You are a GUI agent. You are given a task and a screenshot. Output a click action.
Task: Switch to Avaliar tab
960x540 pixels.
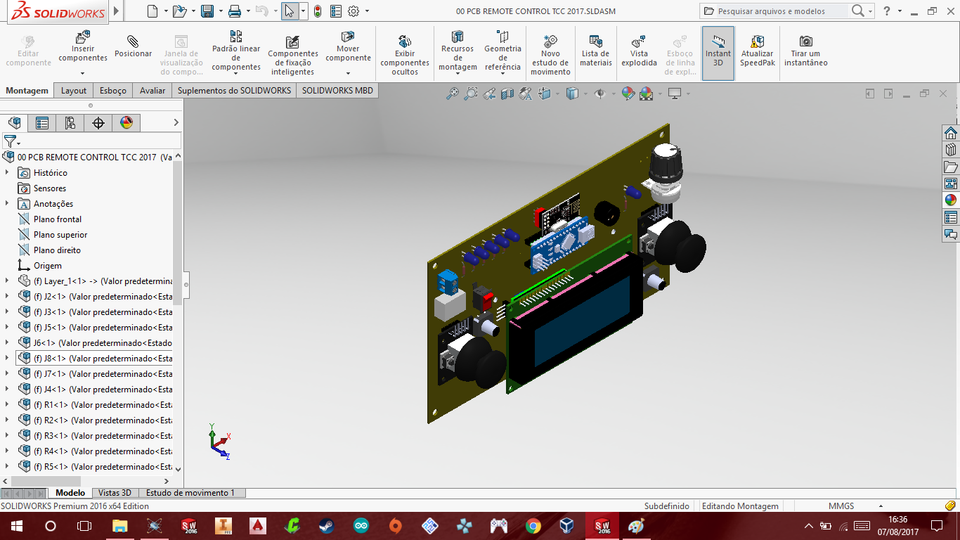152,91
